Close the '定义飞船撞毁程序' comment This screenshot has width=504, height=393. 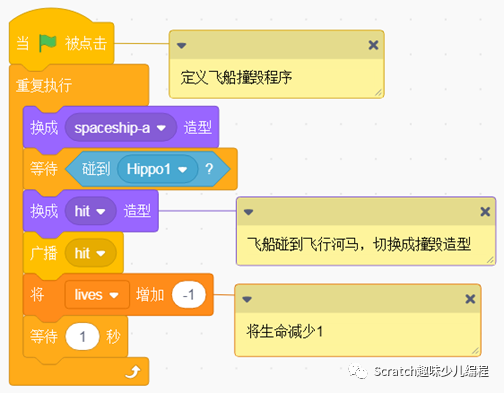373,45
